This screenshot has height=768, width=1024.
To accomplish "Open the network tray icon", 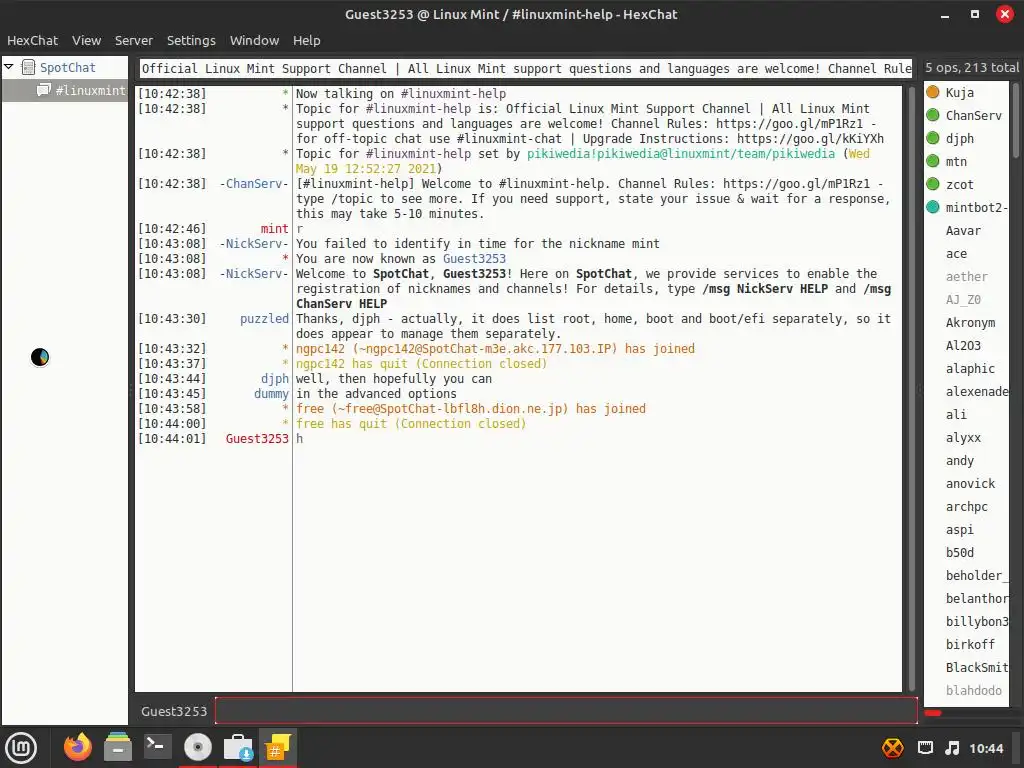I will coord(925,748).
